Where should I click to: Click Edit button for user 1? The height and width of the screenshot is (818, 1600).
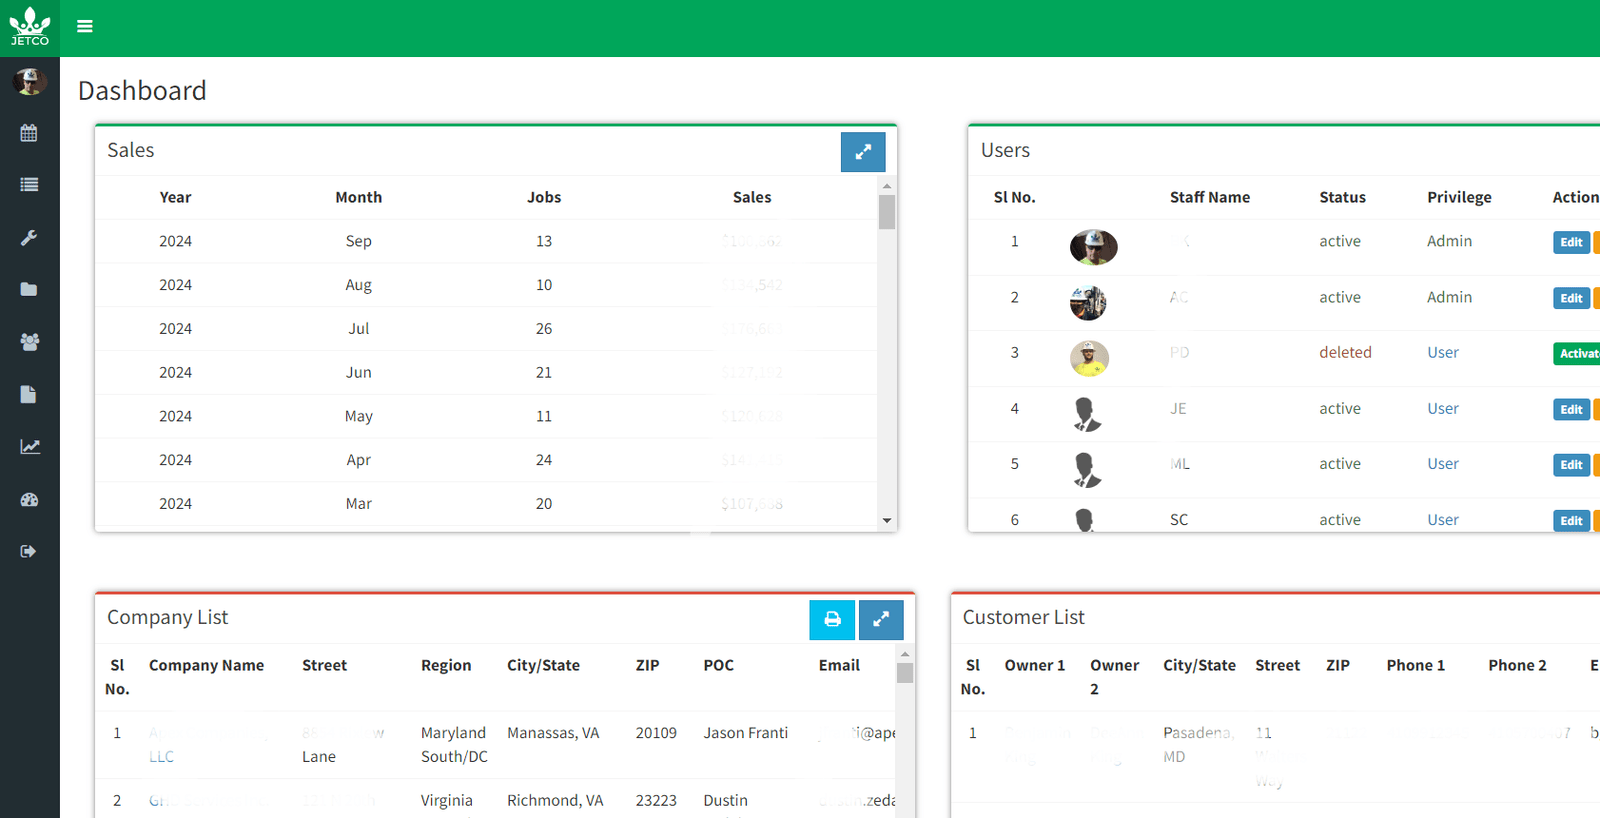click(x=1570, y=242)
